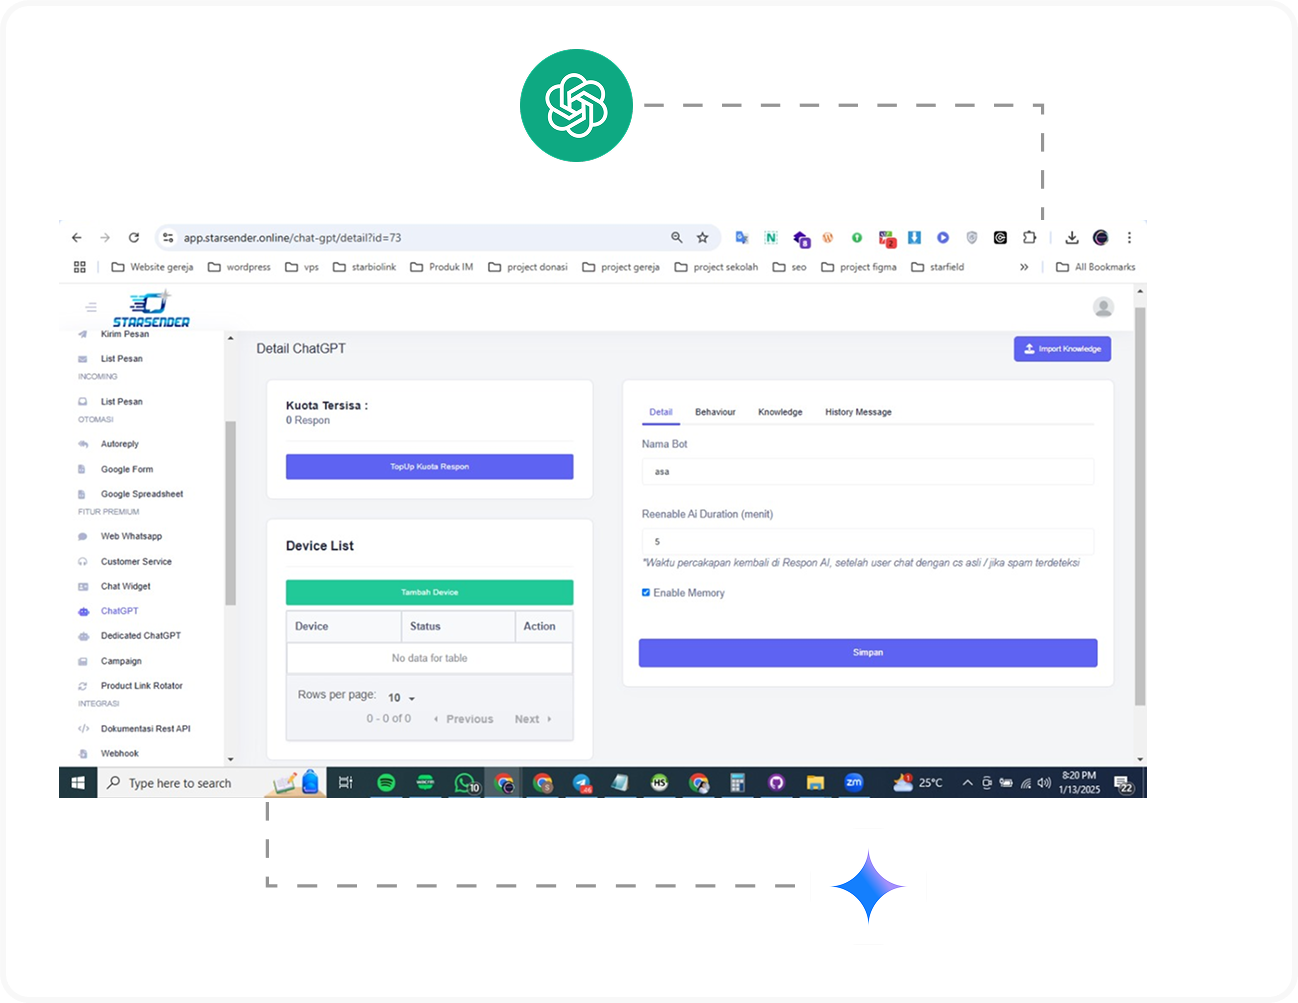Screen dimensions: 1298x1003
Task: Open Spotify from the taskbar
Action: coord(386,783)
